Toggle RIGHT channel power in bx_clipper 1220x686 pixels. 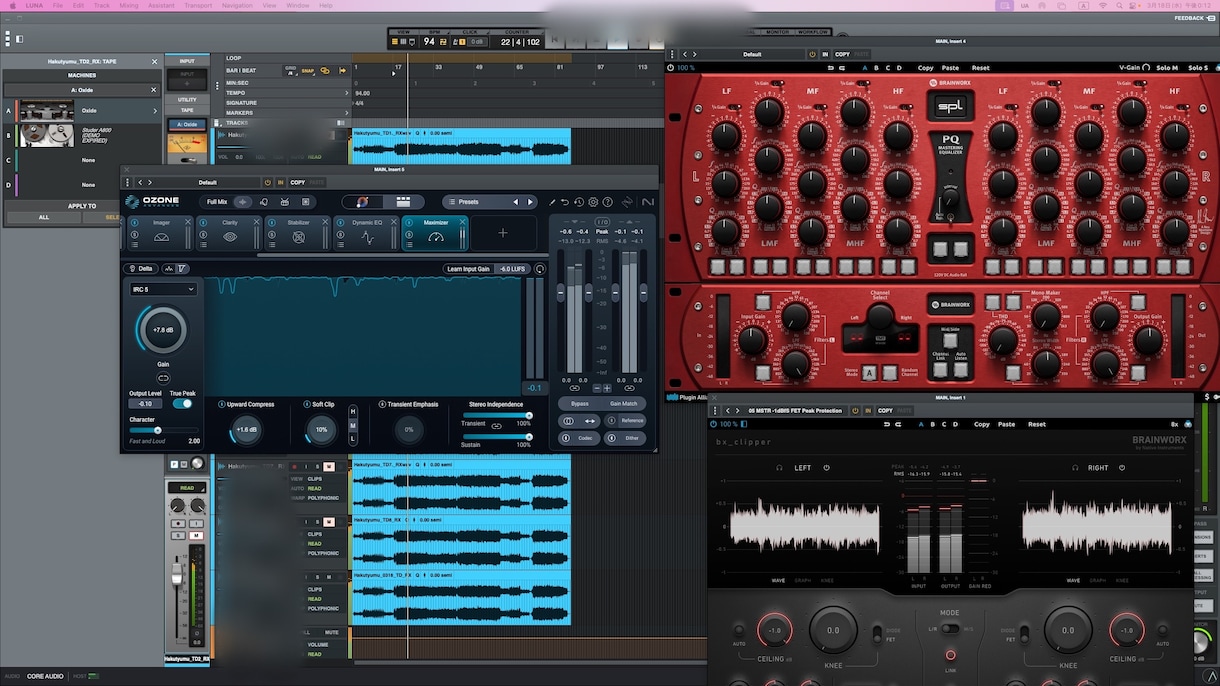click(1120, 467)
